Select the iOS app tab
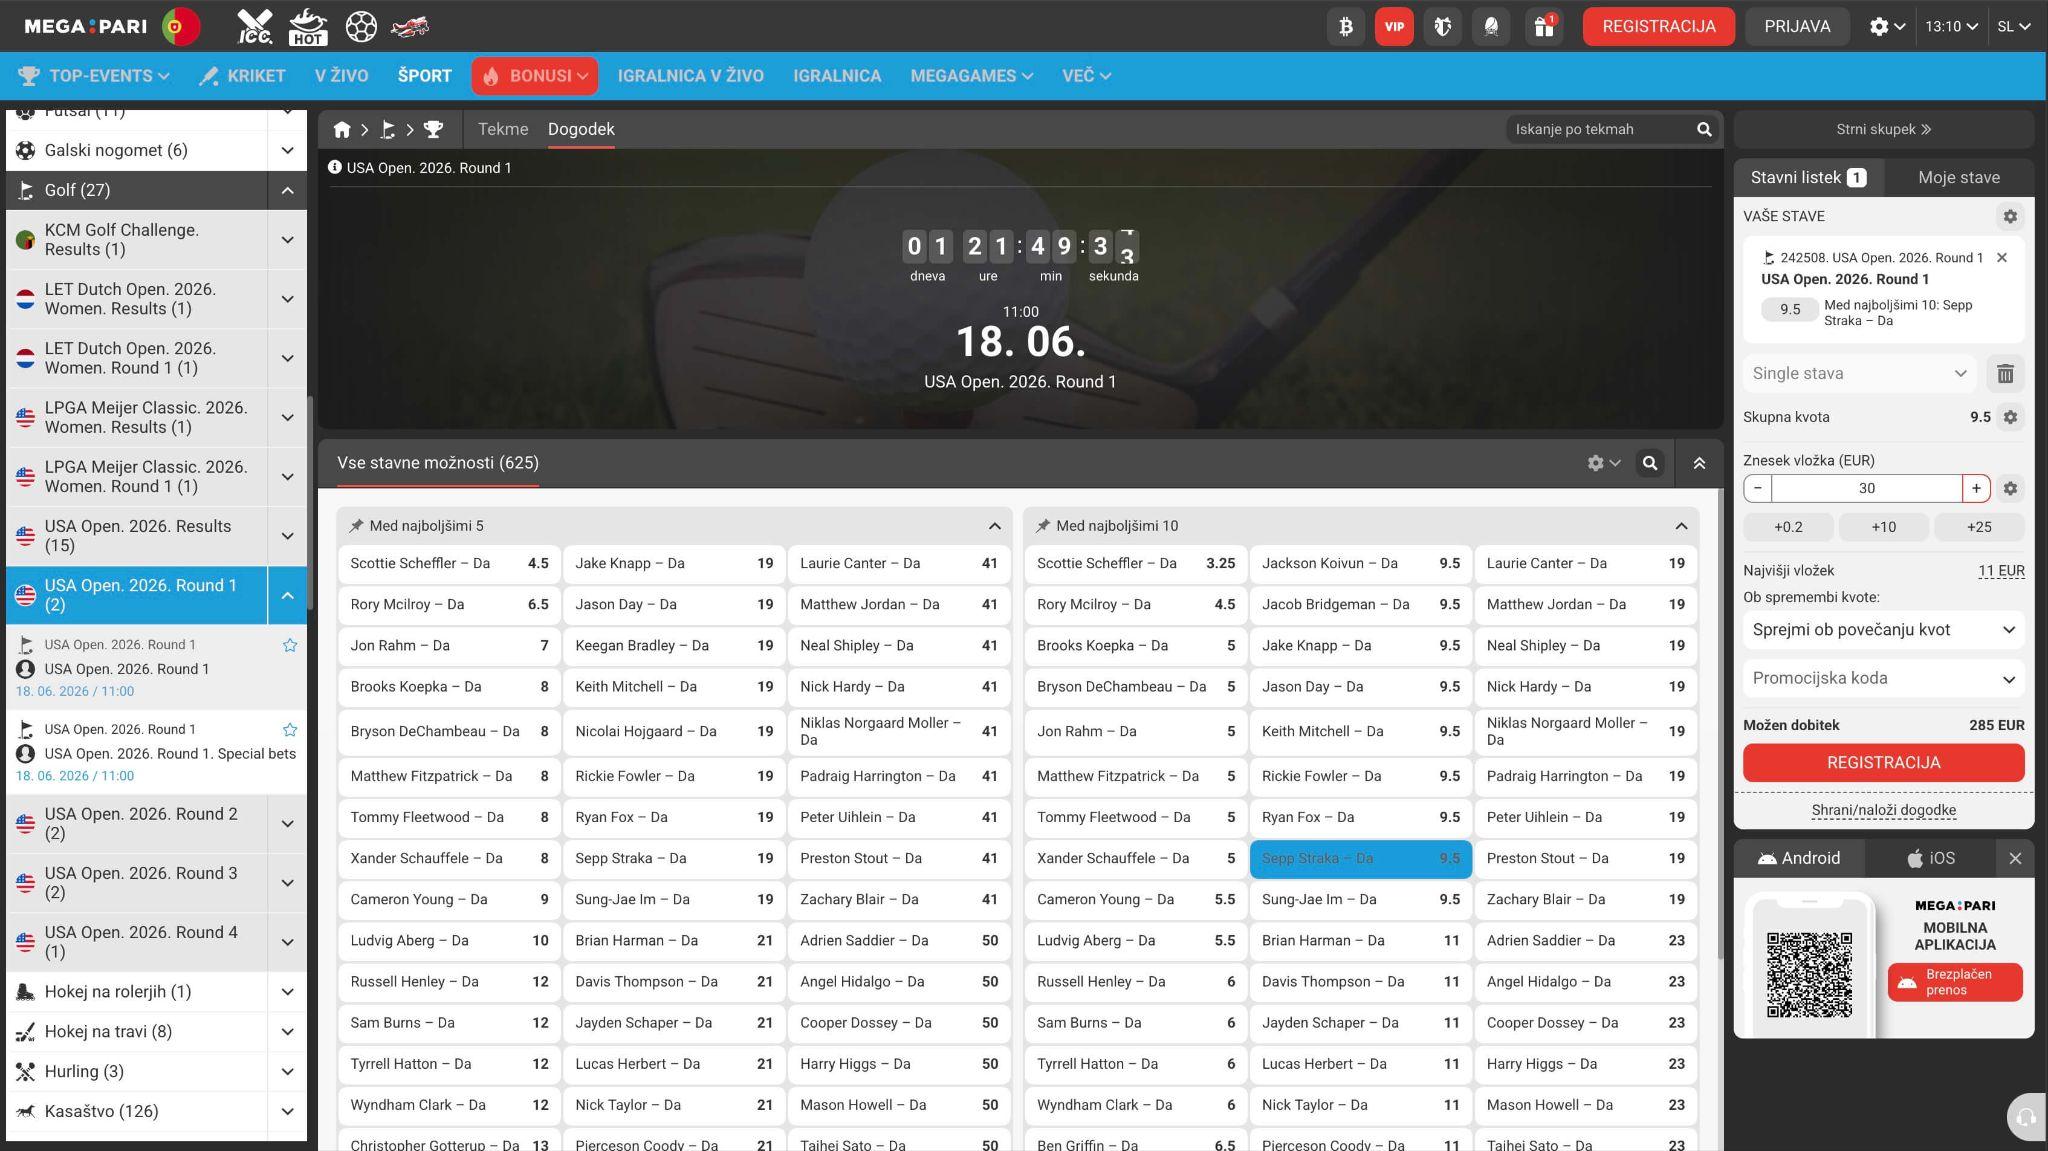2048x1151 pixels. (x=1931, y=858)
